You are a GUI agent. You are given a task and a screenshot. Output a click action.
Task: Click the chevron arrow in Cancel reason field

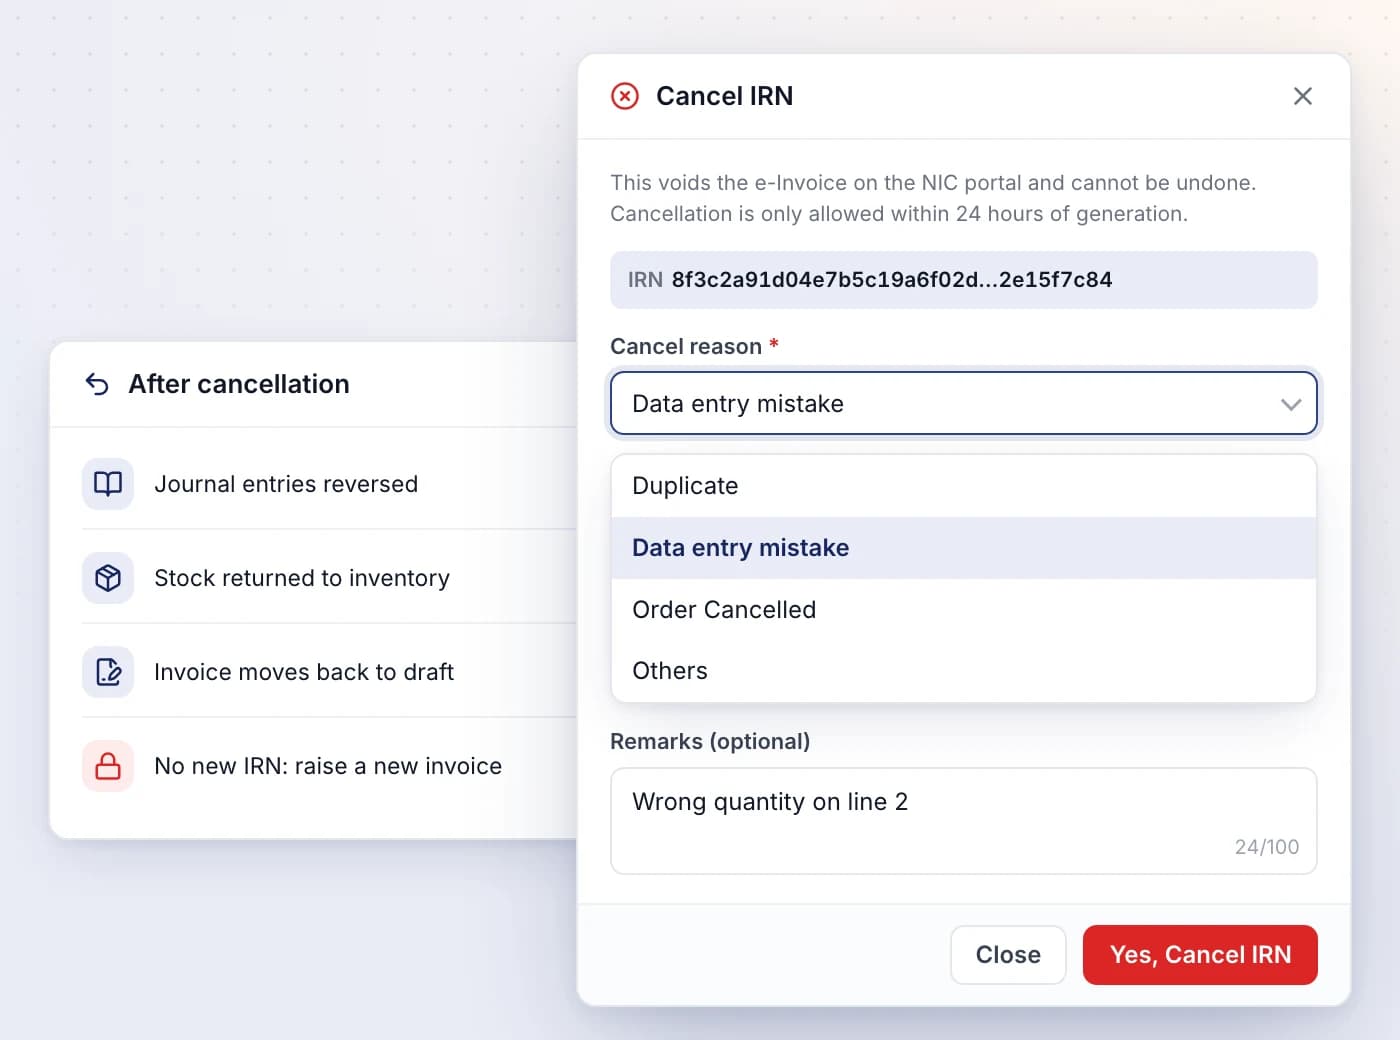pyautogui.click(x=1291, y=404)
